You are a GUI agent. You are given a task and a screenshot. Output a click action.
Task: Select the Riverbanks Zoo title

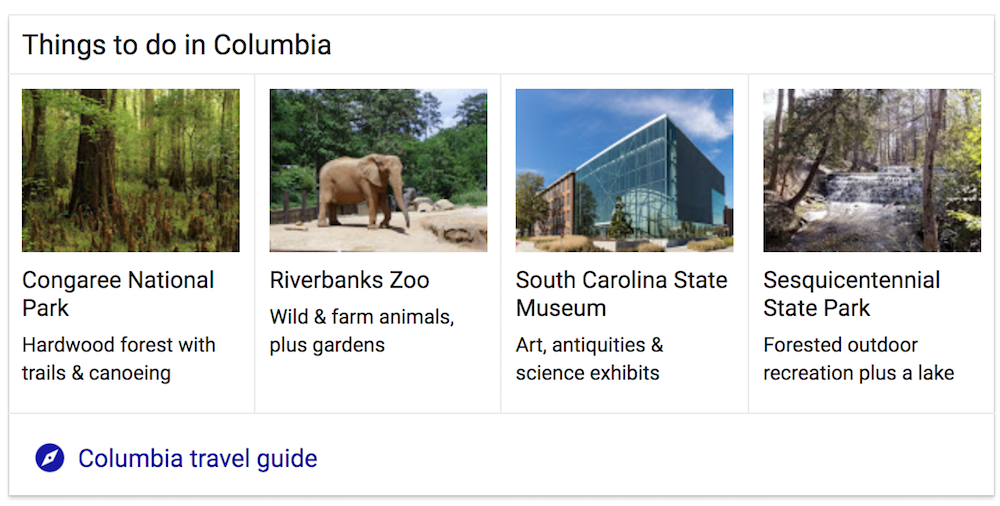point(349,280)
